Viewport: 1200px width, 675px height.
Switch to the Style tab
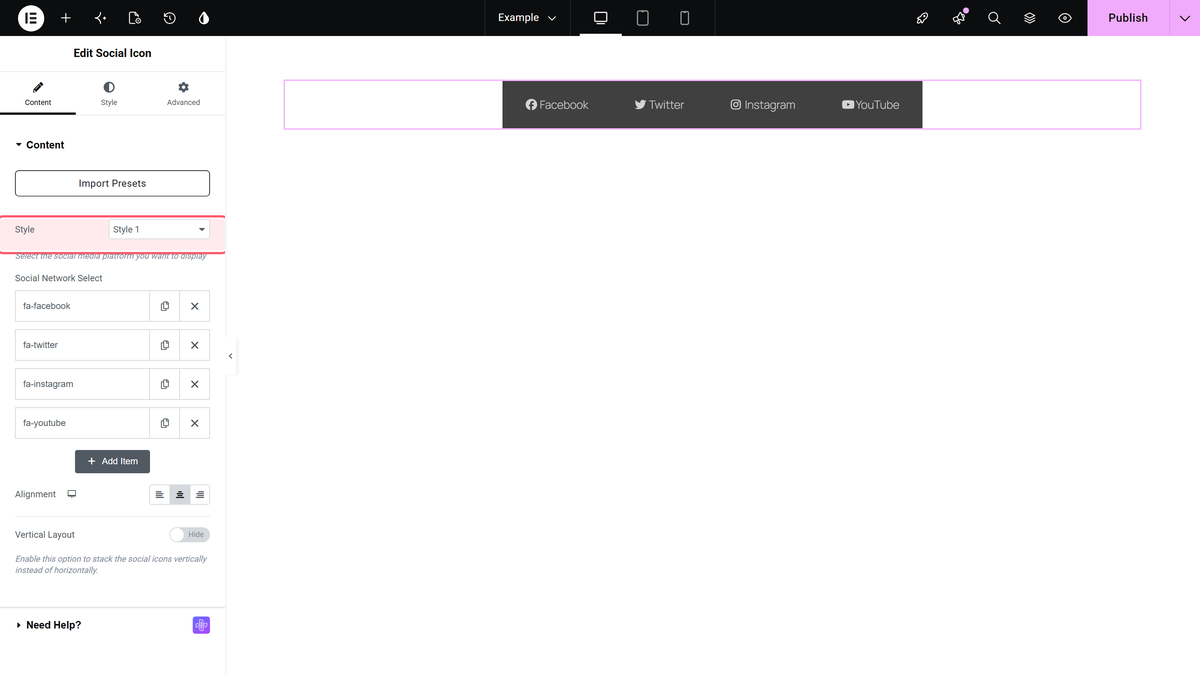point(109,94)
